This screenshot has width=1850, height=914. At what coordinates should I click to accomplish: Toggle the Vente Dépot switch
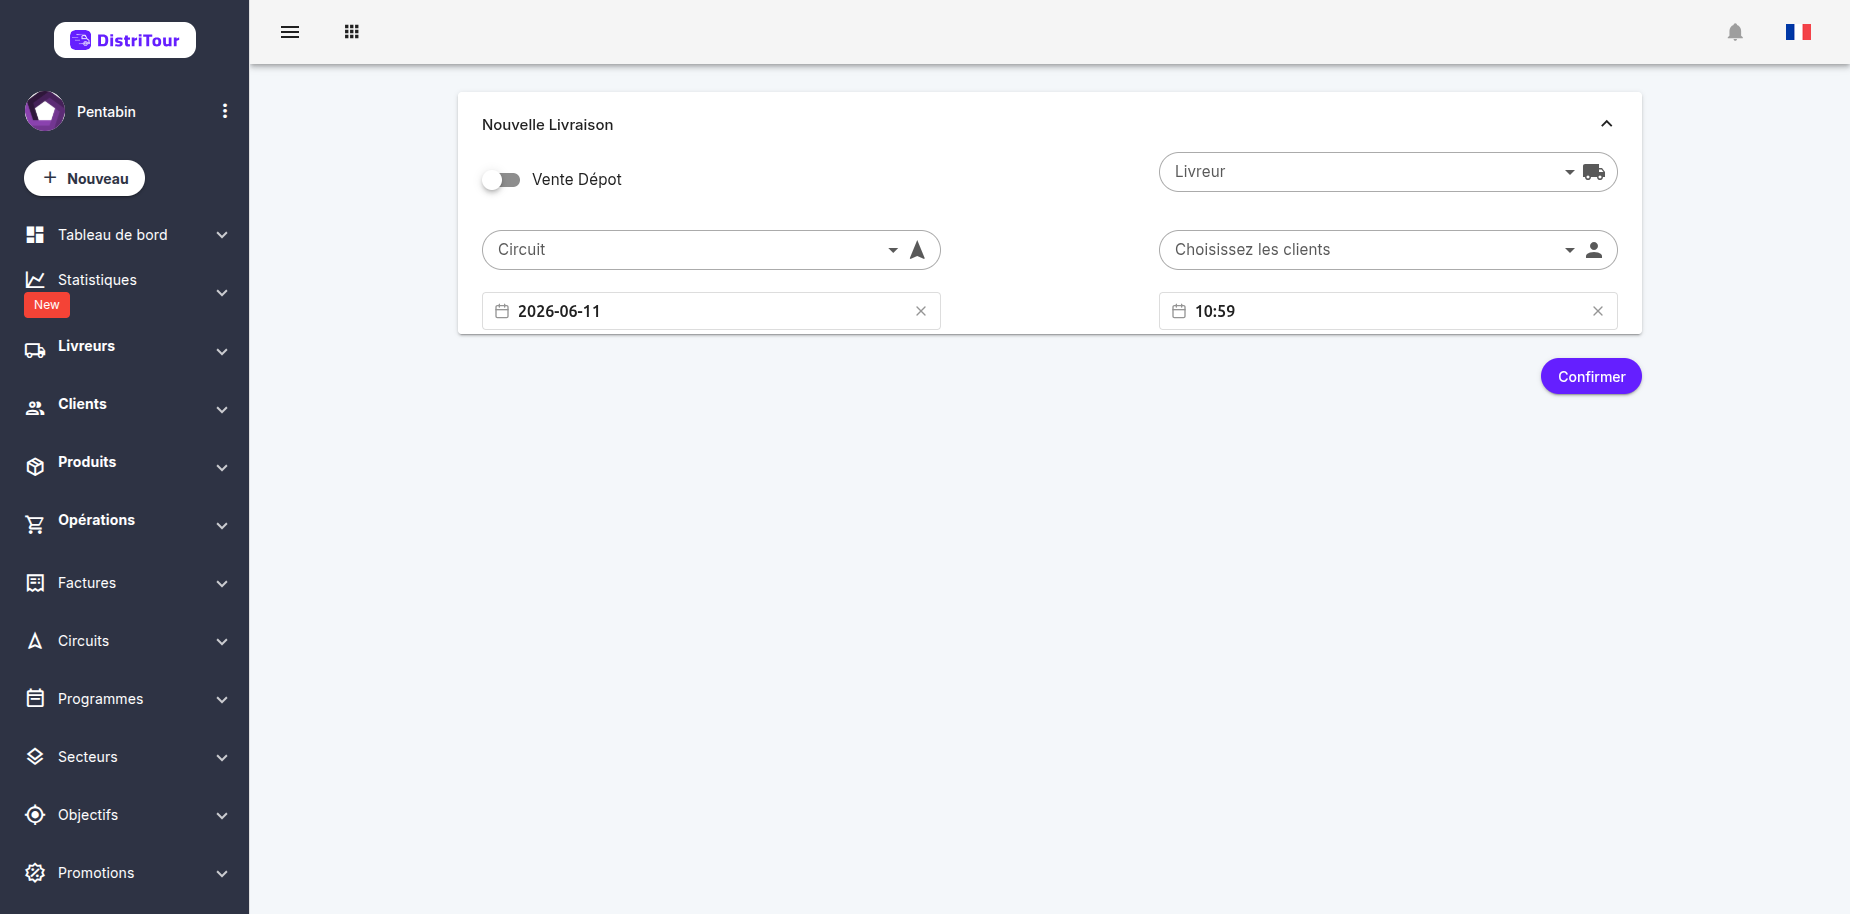coord(501,180)
